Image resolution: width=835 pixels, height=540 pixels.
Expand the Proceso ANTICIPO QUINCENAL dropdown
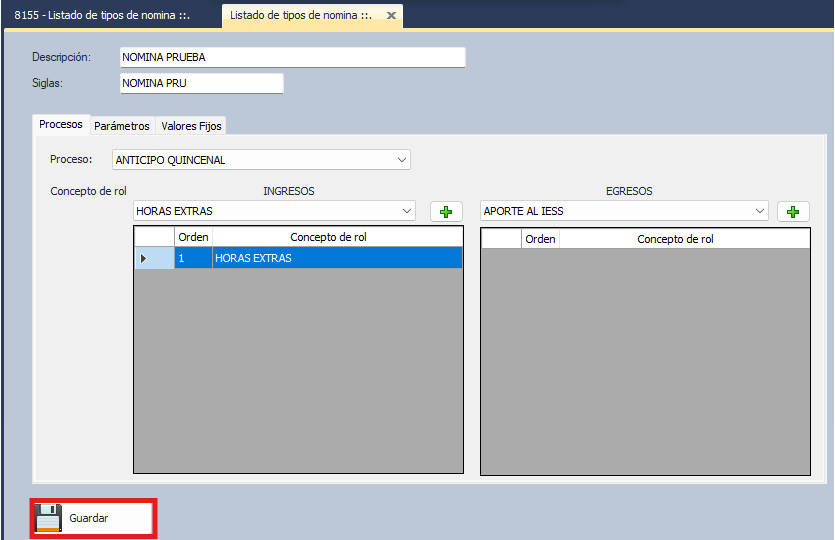pyautogui.click(x=401, y=159)
